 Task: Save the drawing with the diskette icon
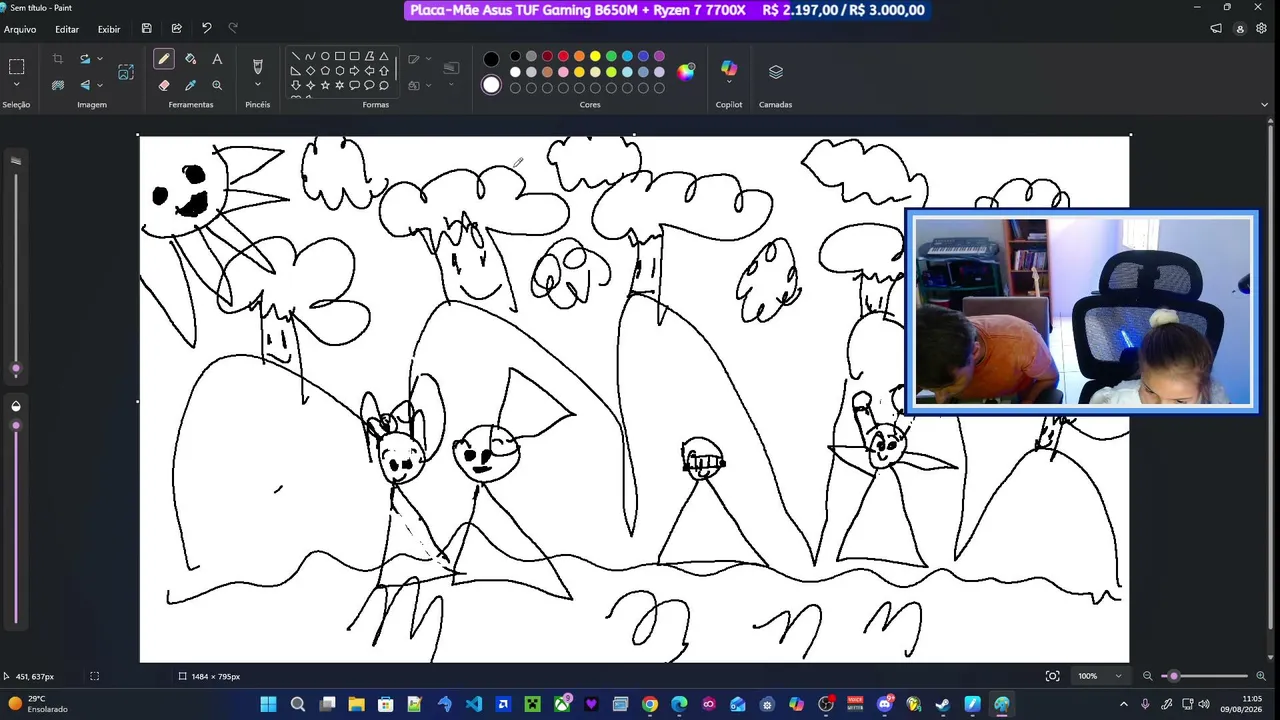point(147,29)
